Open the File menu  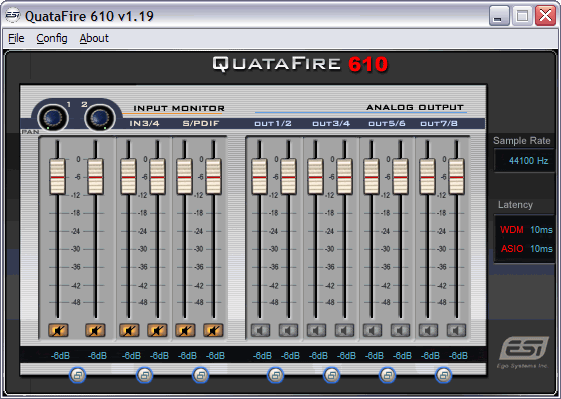[x=16, y=38]
